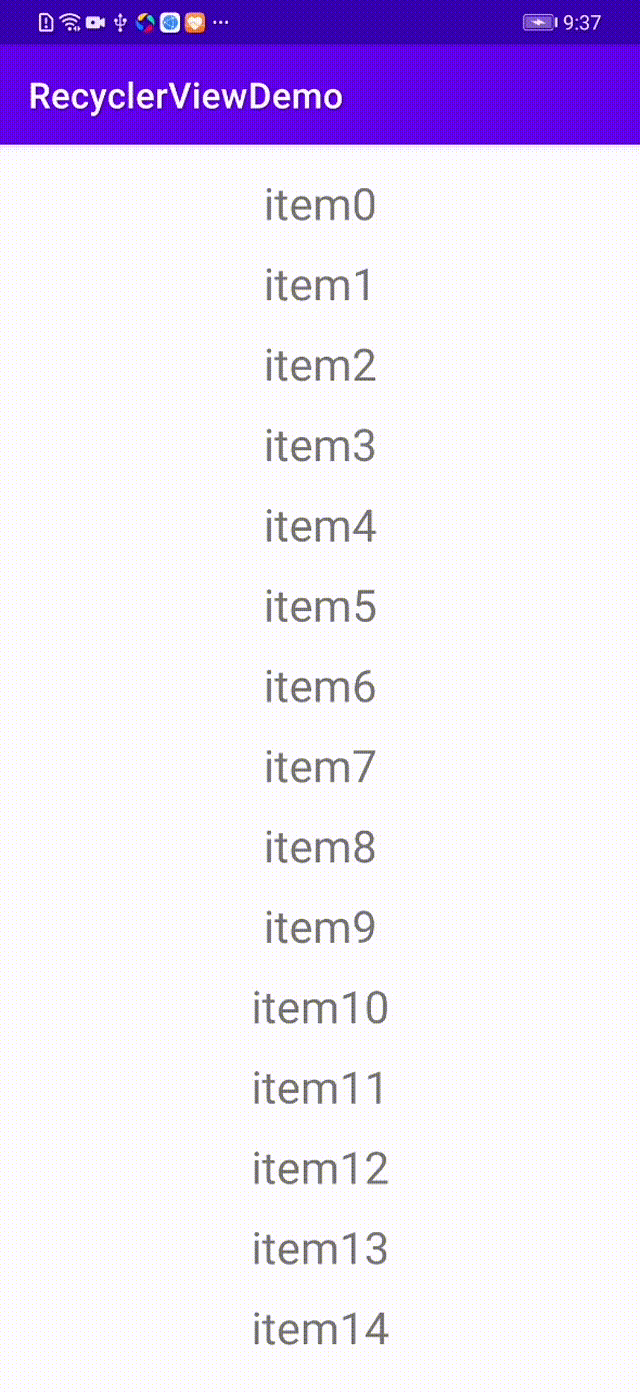The width and height of the screenshot is (640, 1392).
Task: Tap the colorful pinwheel notification icon
Action: [x=146, y=22]
